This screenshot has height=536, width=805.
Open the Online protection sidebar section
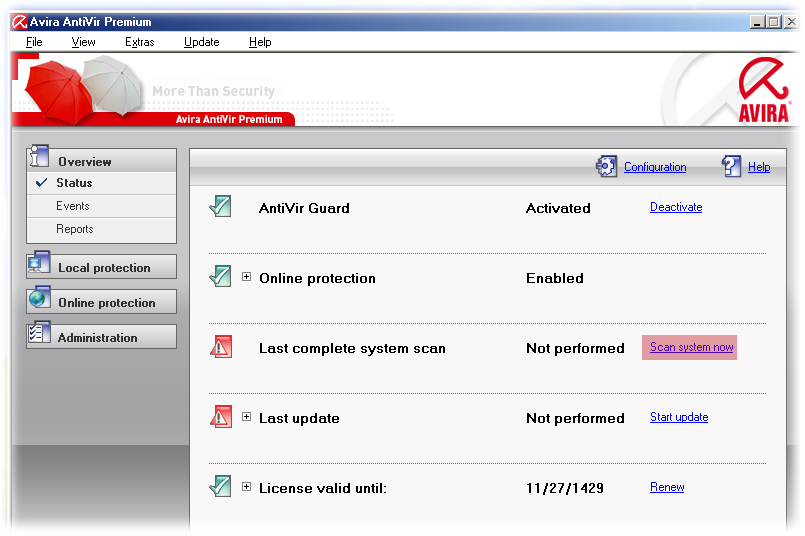tap(102, 302)
